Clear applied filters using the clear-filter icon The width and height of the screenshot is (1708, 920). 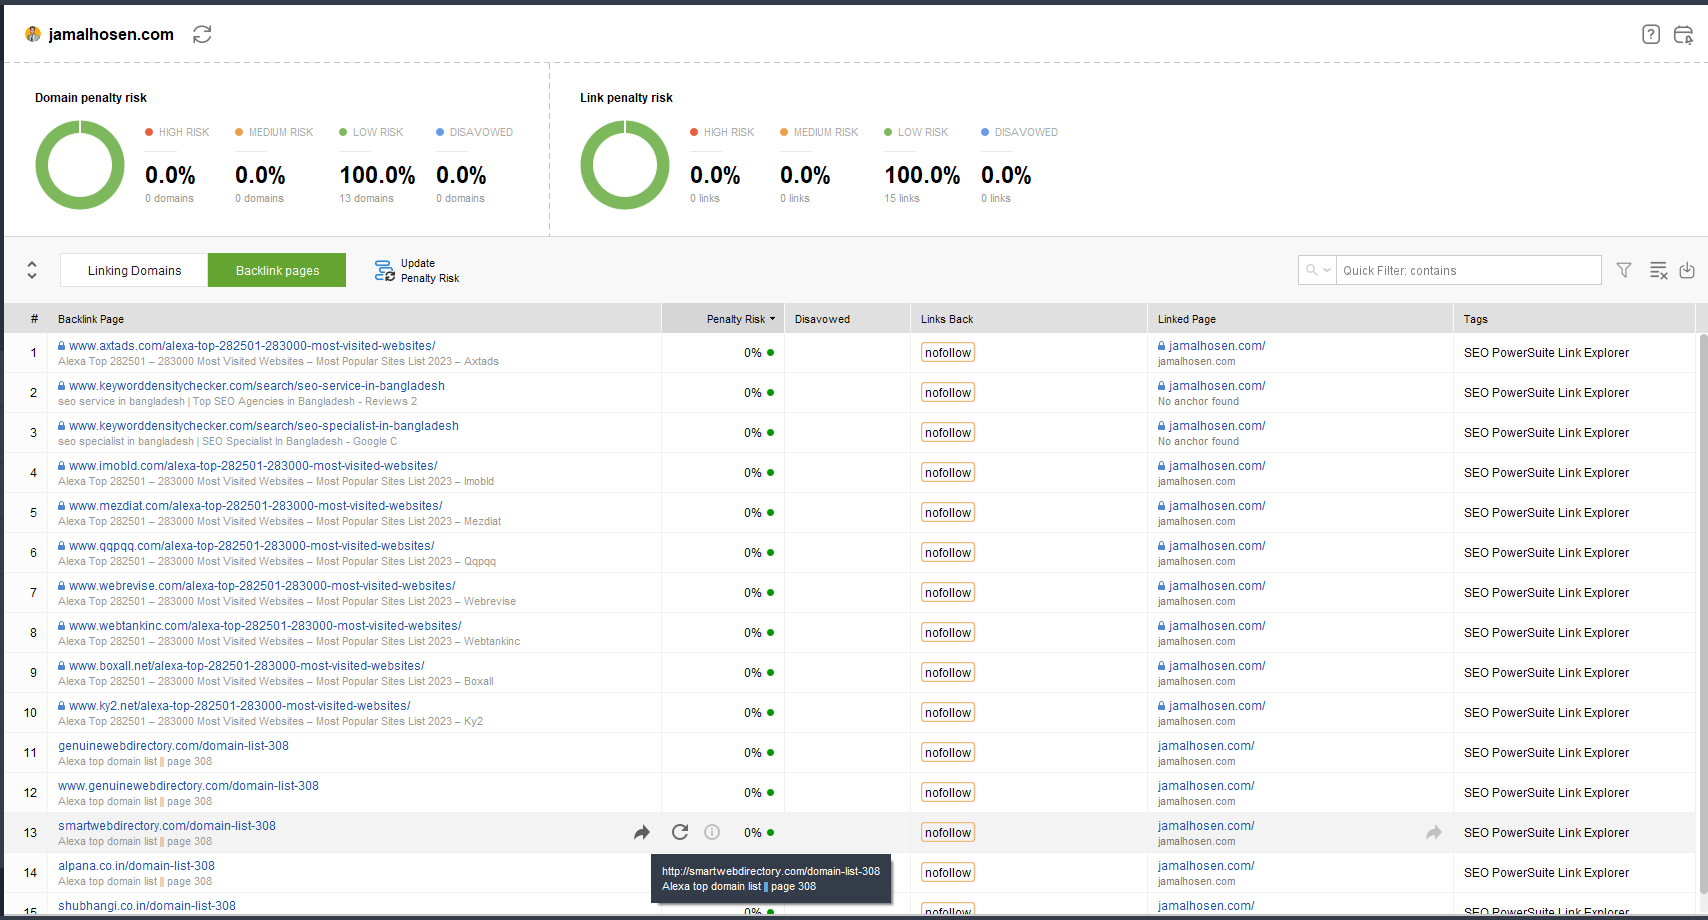[1658, 270]
